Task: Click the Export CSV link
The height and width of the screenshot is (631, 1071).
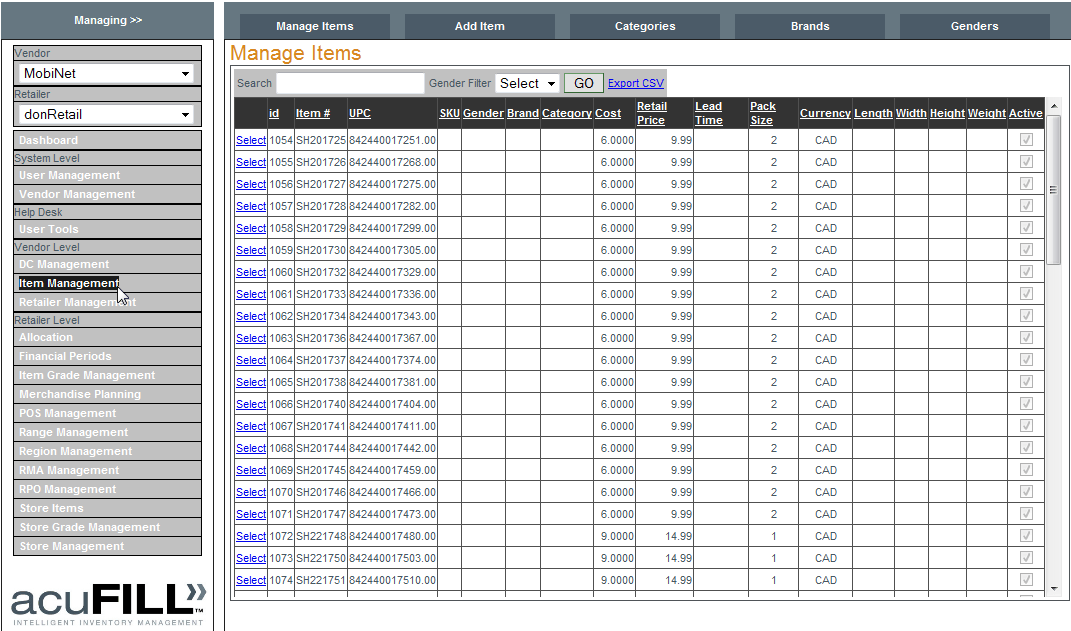Action: pyautogui.click(x=635, y=84)
